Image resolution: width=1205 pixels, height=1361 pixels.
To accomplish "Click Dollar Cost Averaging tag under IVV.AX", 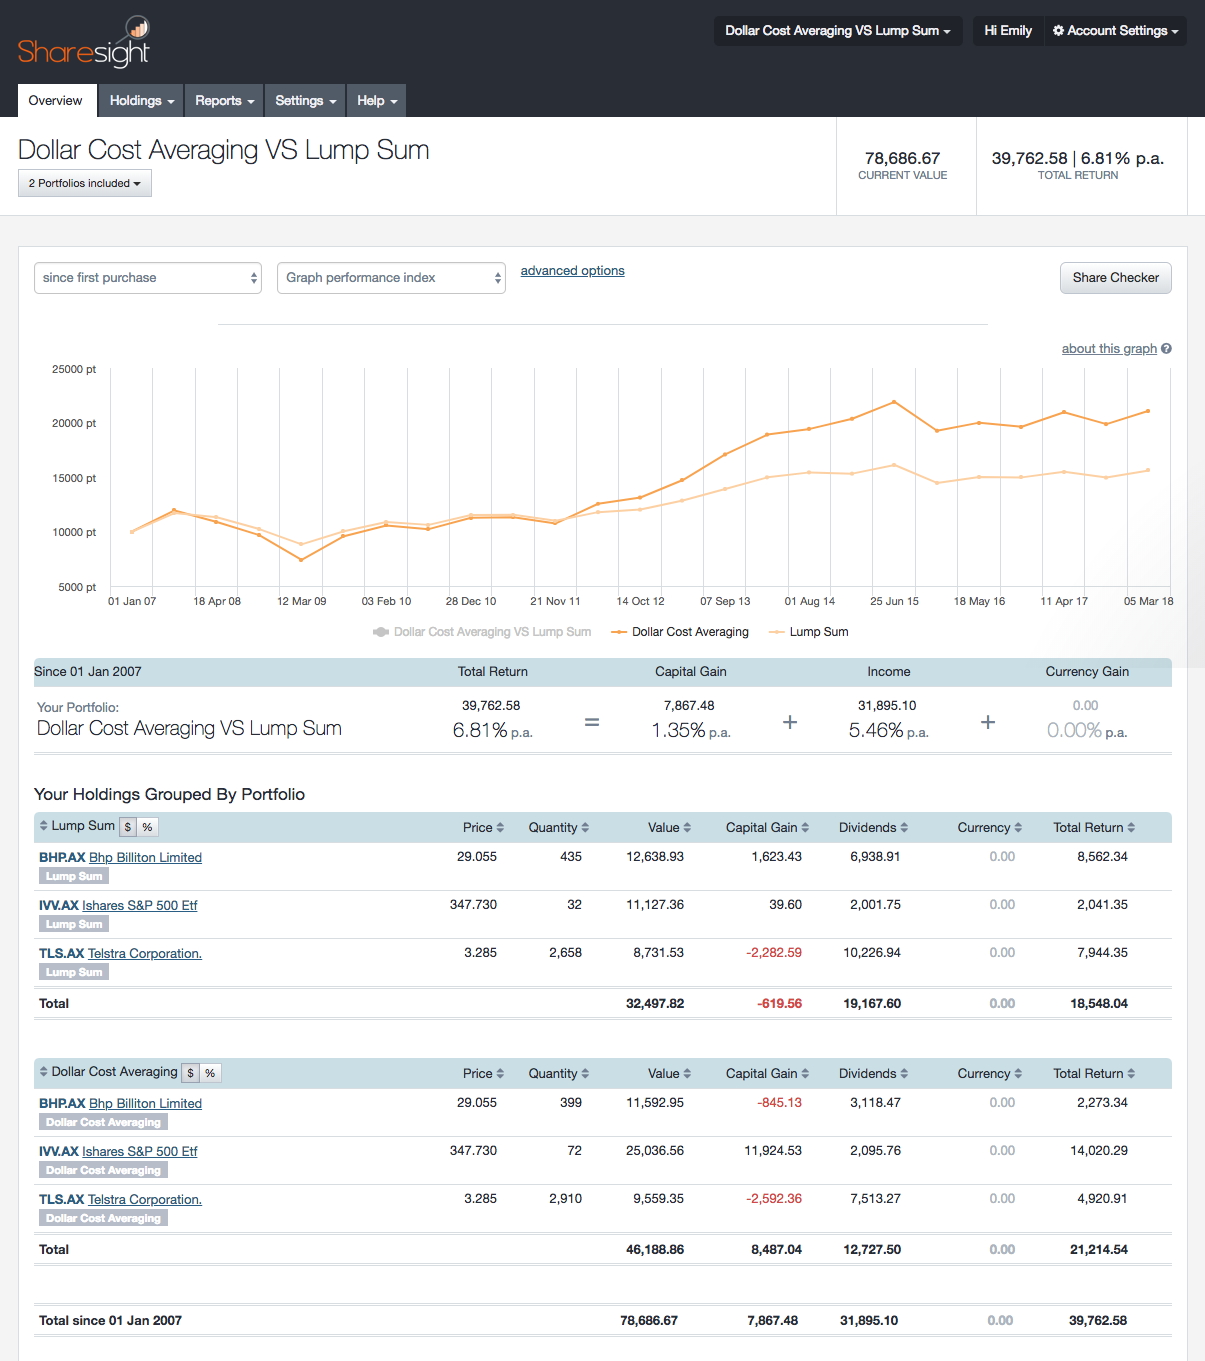I will point(103,1170).
